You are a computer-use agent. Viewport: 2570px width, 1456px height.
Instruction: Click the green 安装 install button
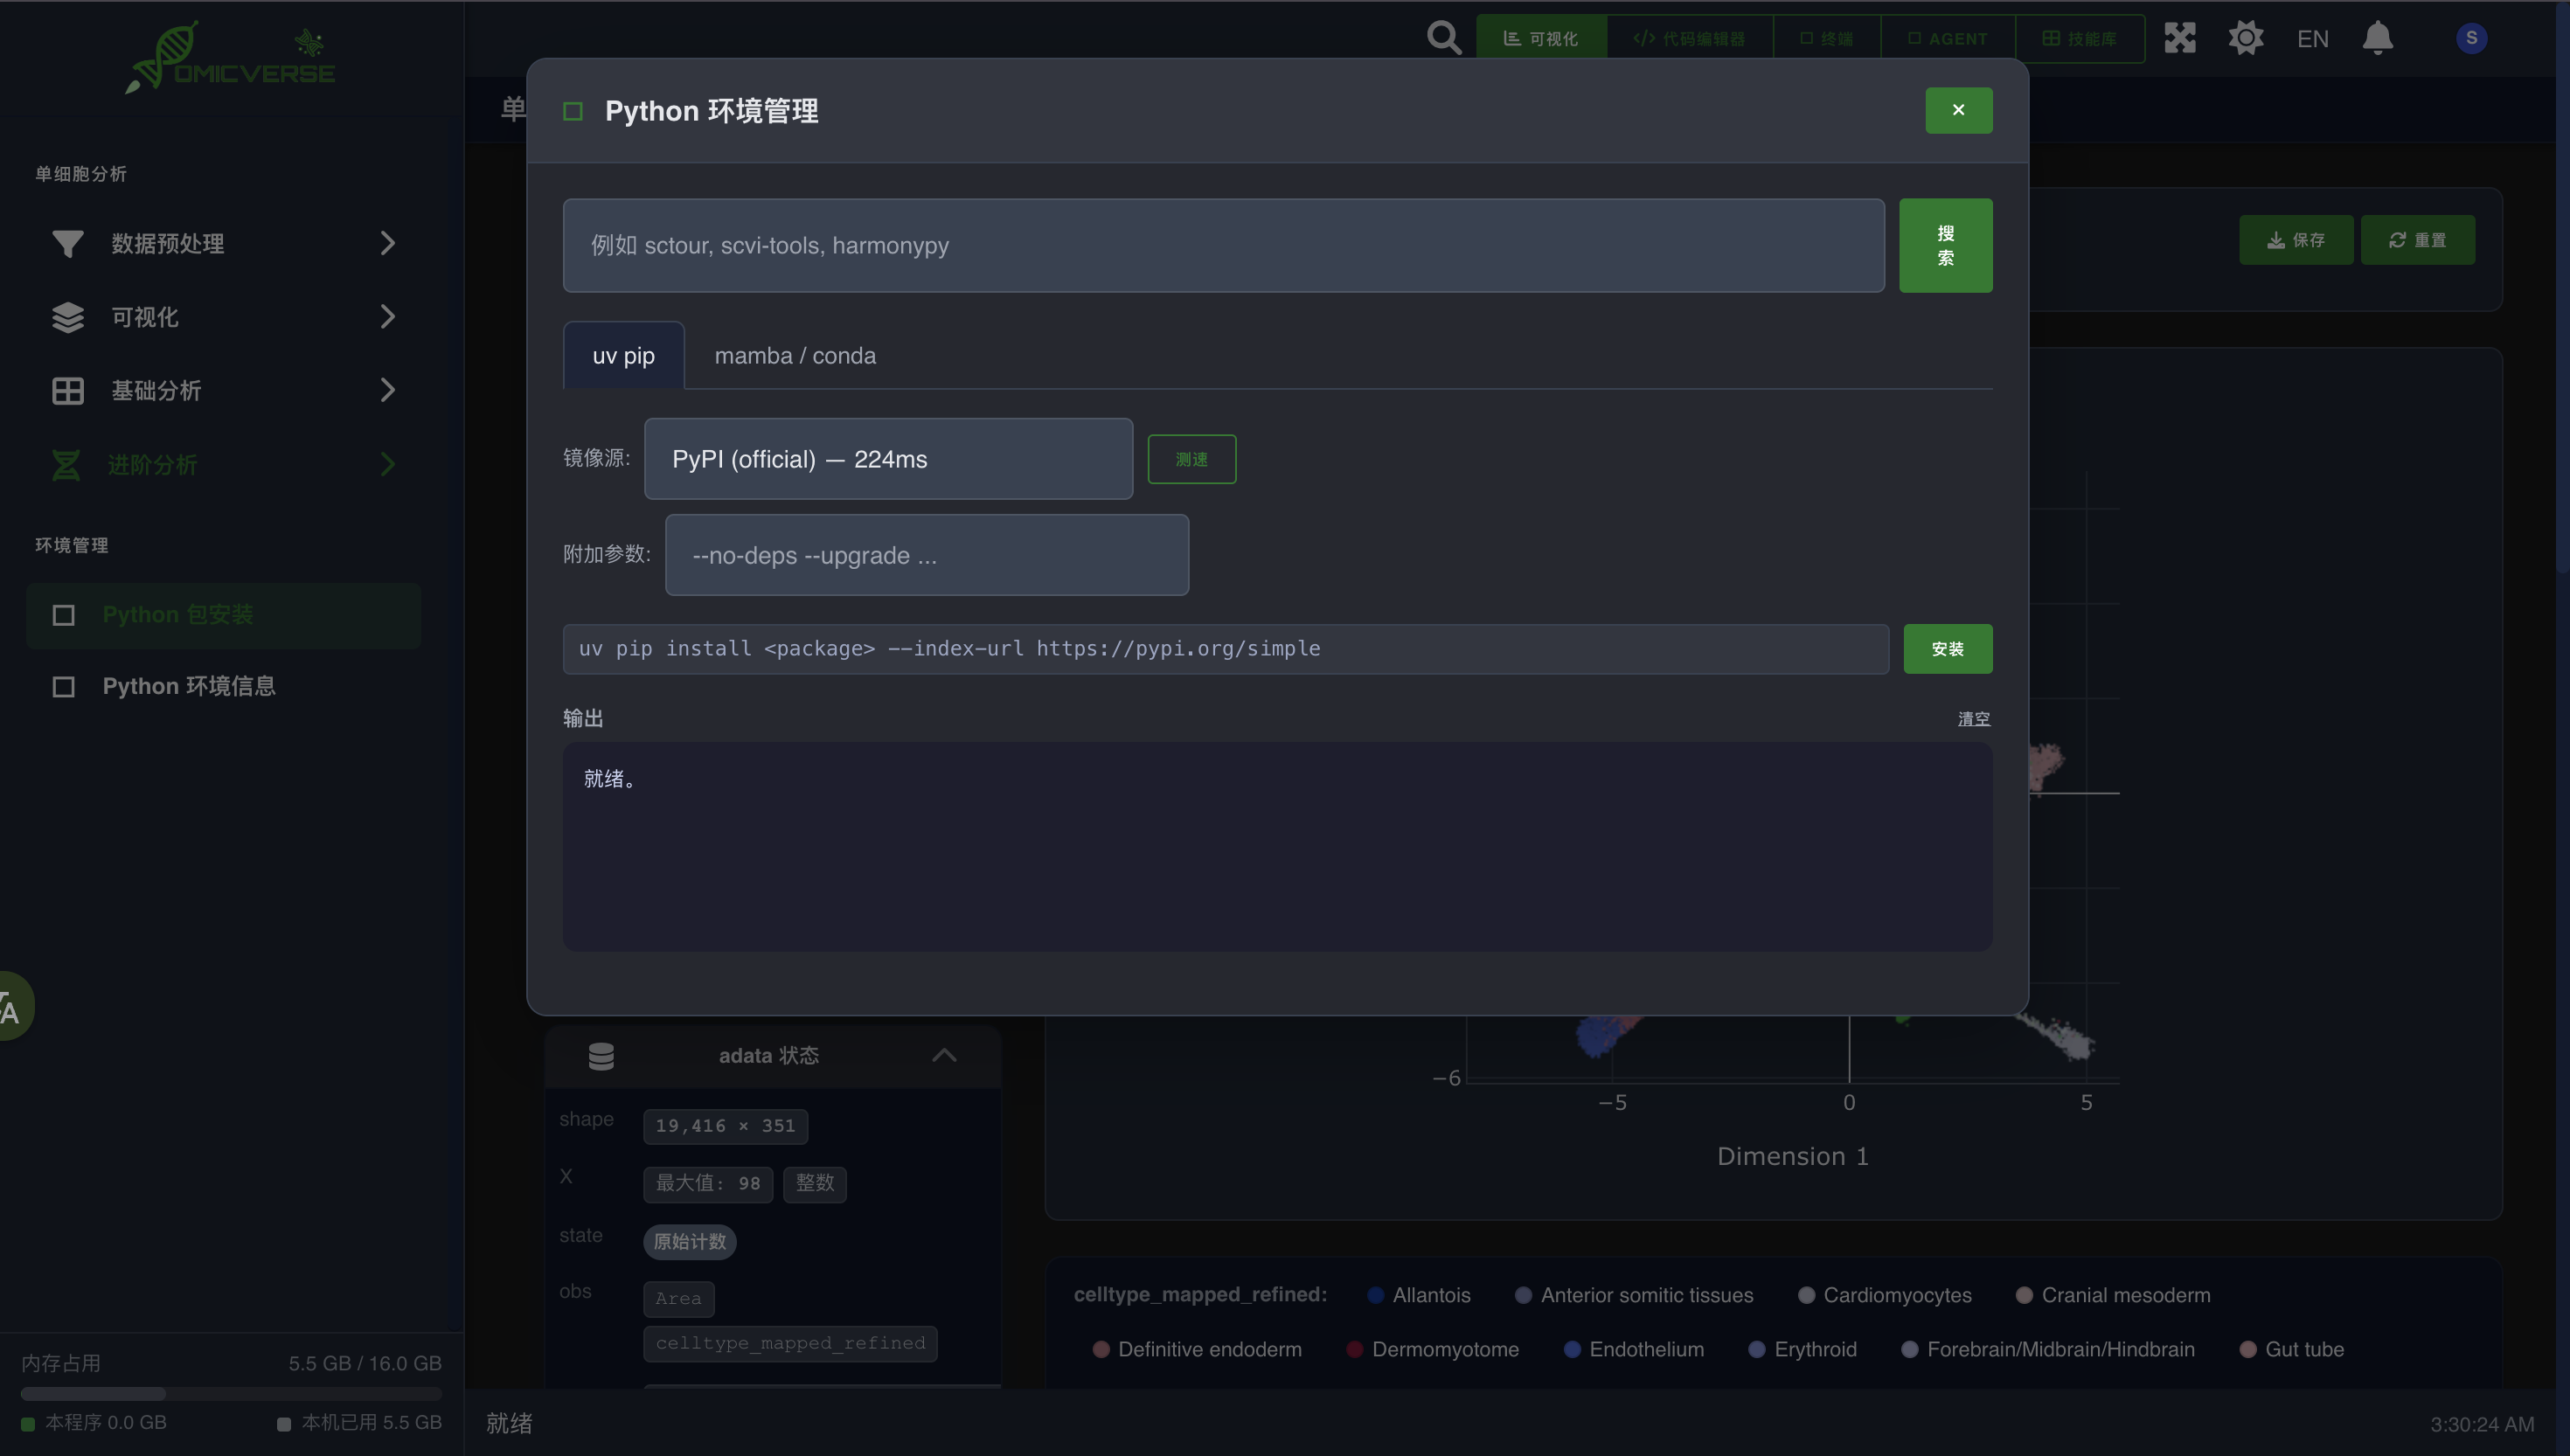pos(1947,649)
